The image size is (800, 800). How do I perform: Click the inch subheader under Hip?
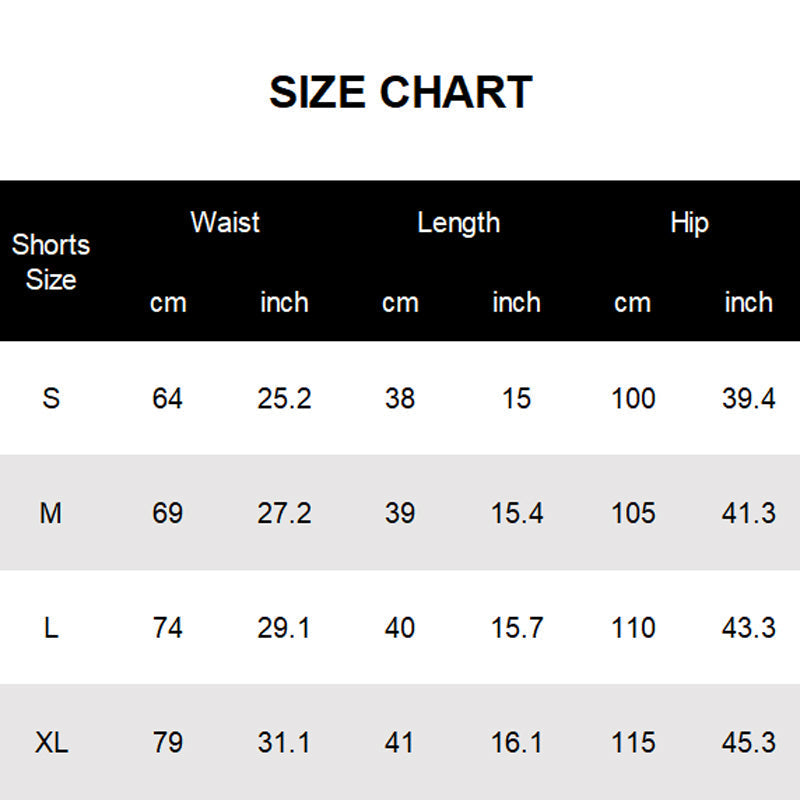[x=748, y=302]
